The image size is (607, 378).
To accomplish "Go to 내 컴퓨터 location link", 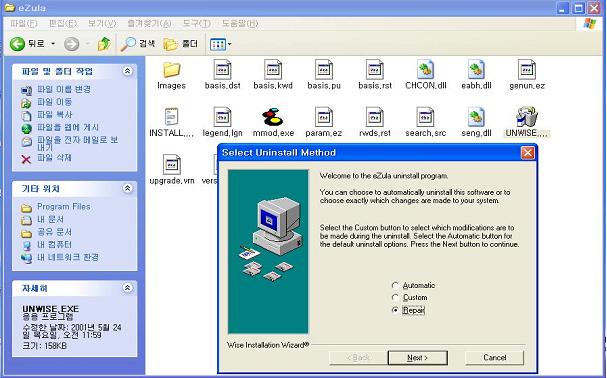I will (55, 244).
